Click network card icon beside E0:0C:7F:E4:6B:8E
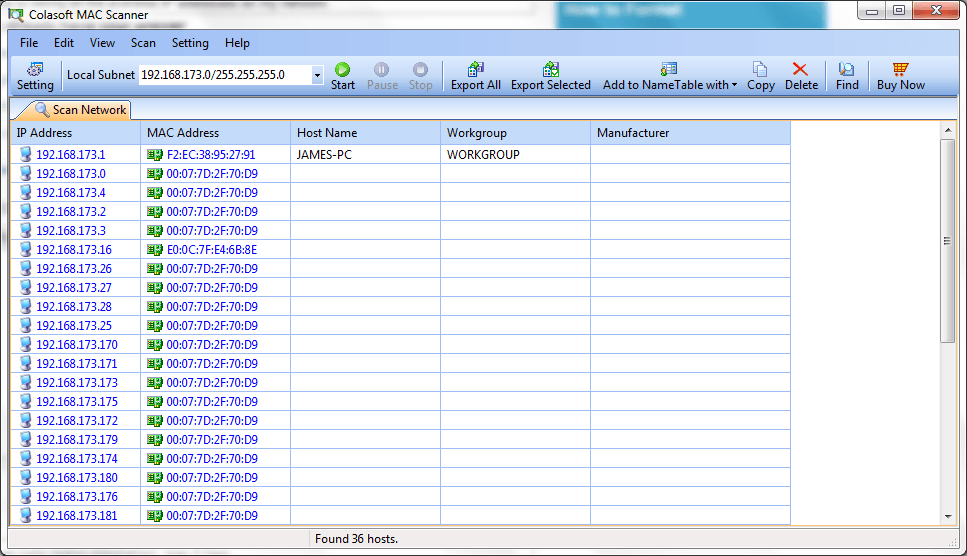This screenshot has width=967, height=556. (x=155, y=250)
